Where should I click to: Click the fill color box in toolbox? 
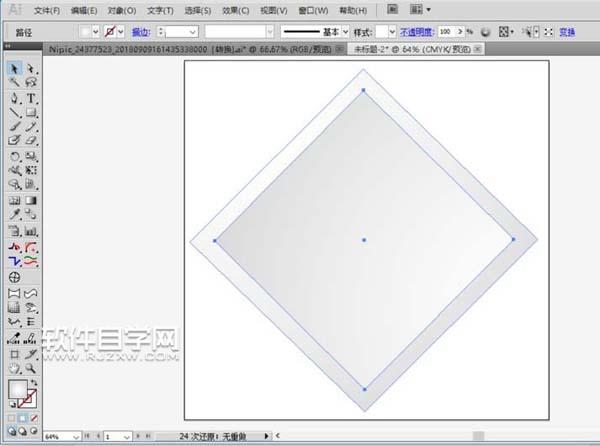click(18, 389)
